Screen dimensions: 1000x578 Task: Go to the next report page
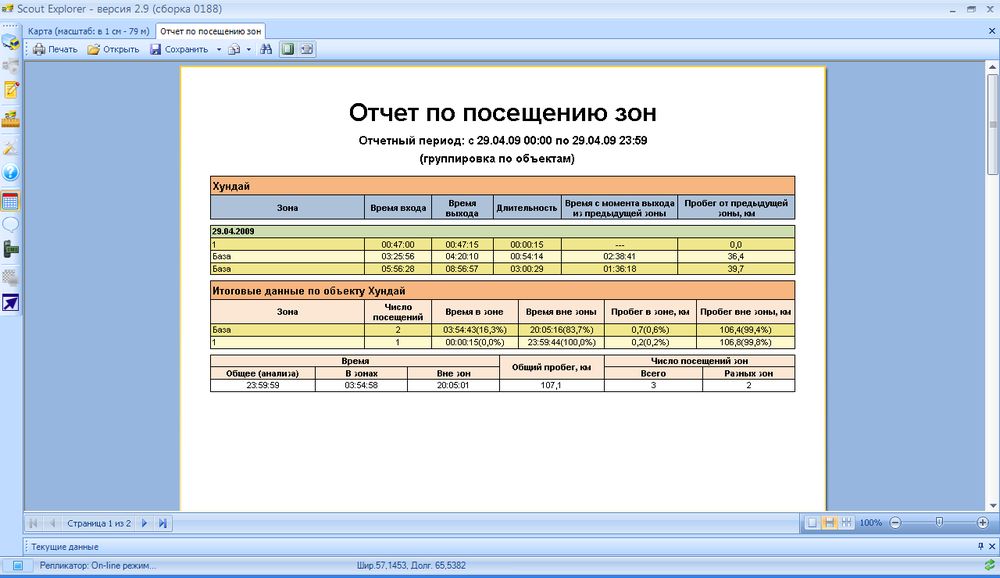pos(144,523)
